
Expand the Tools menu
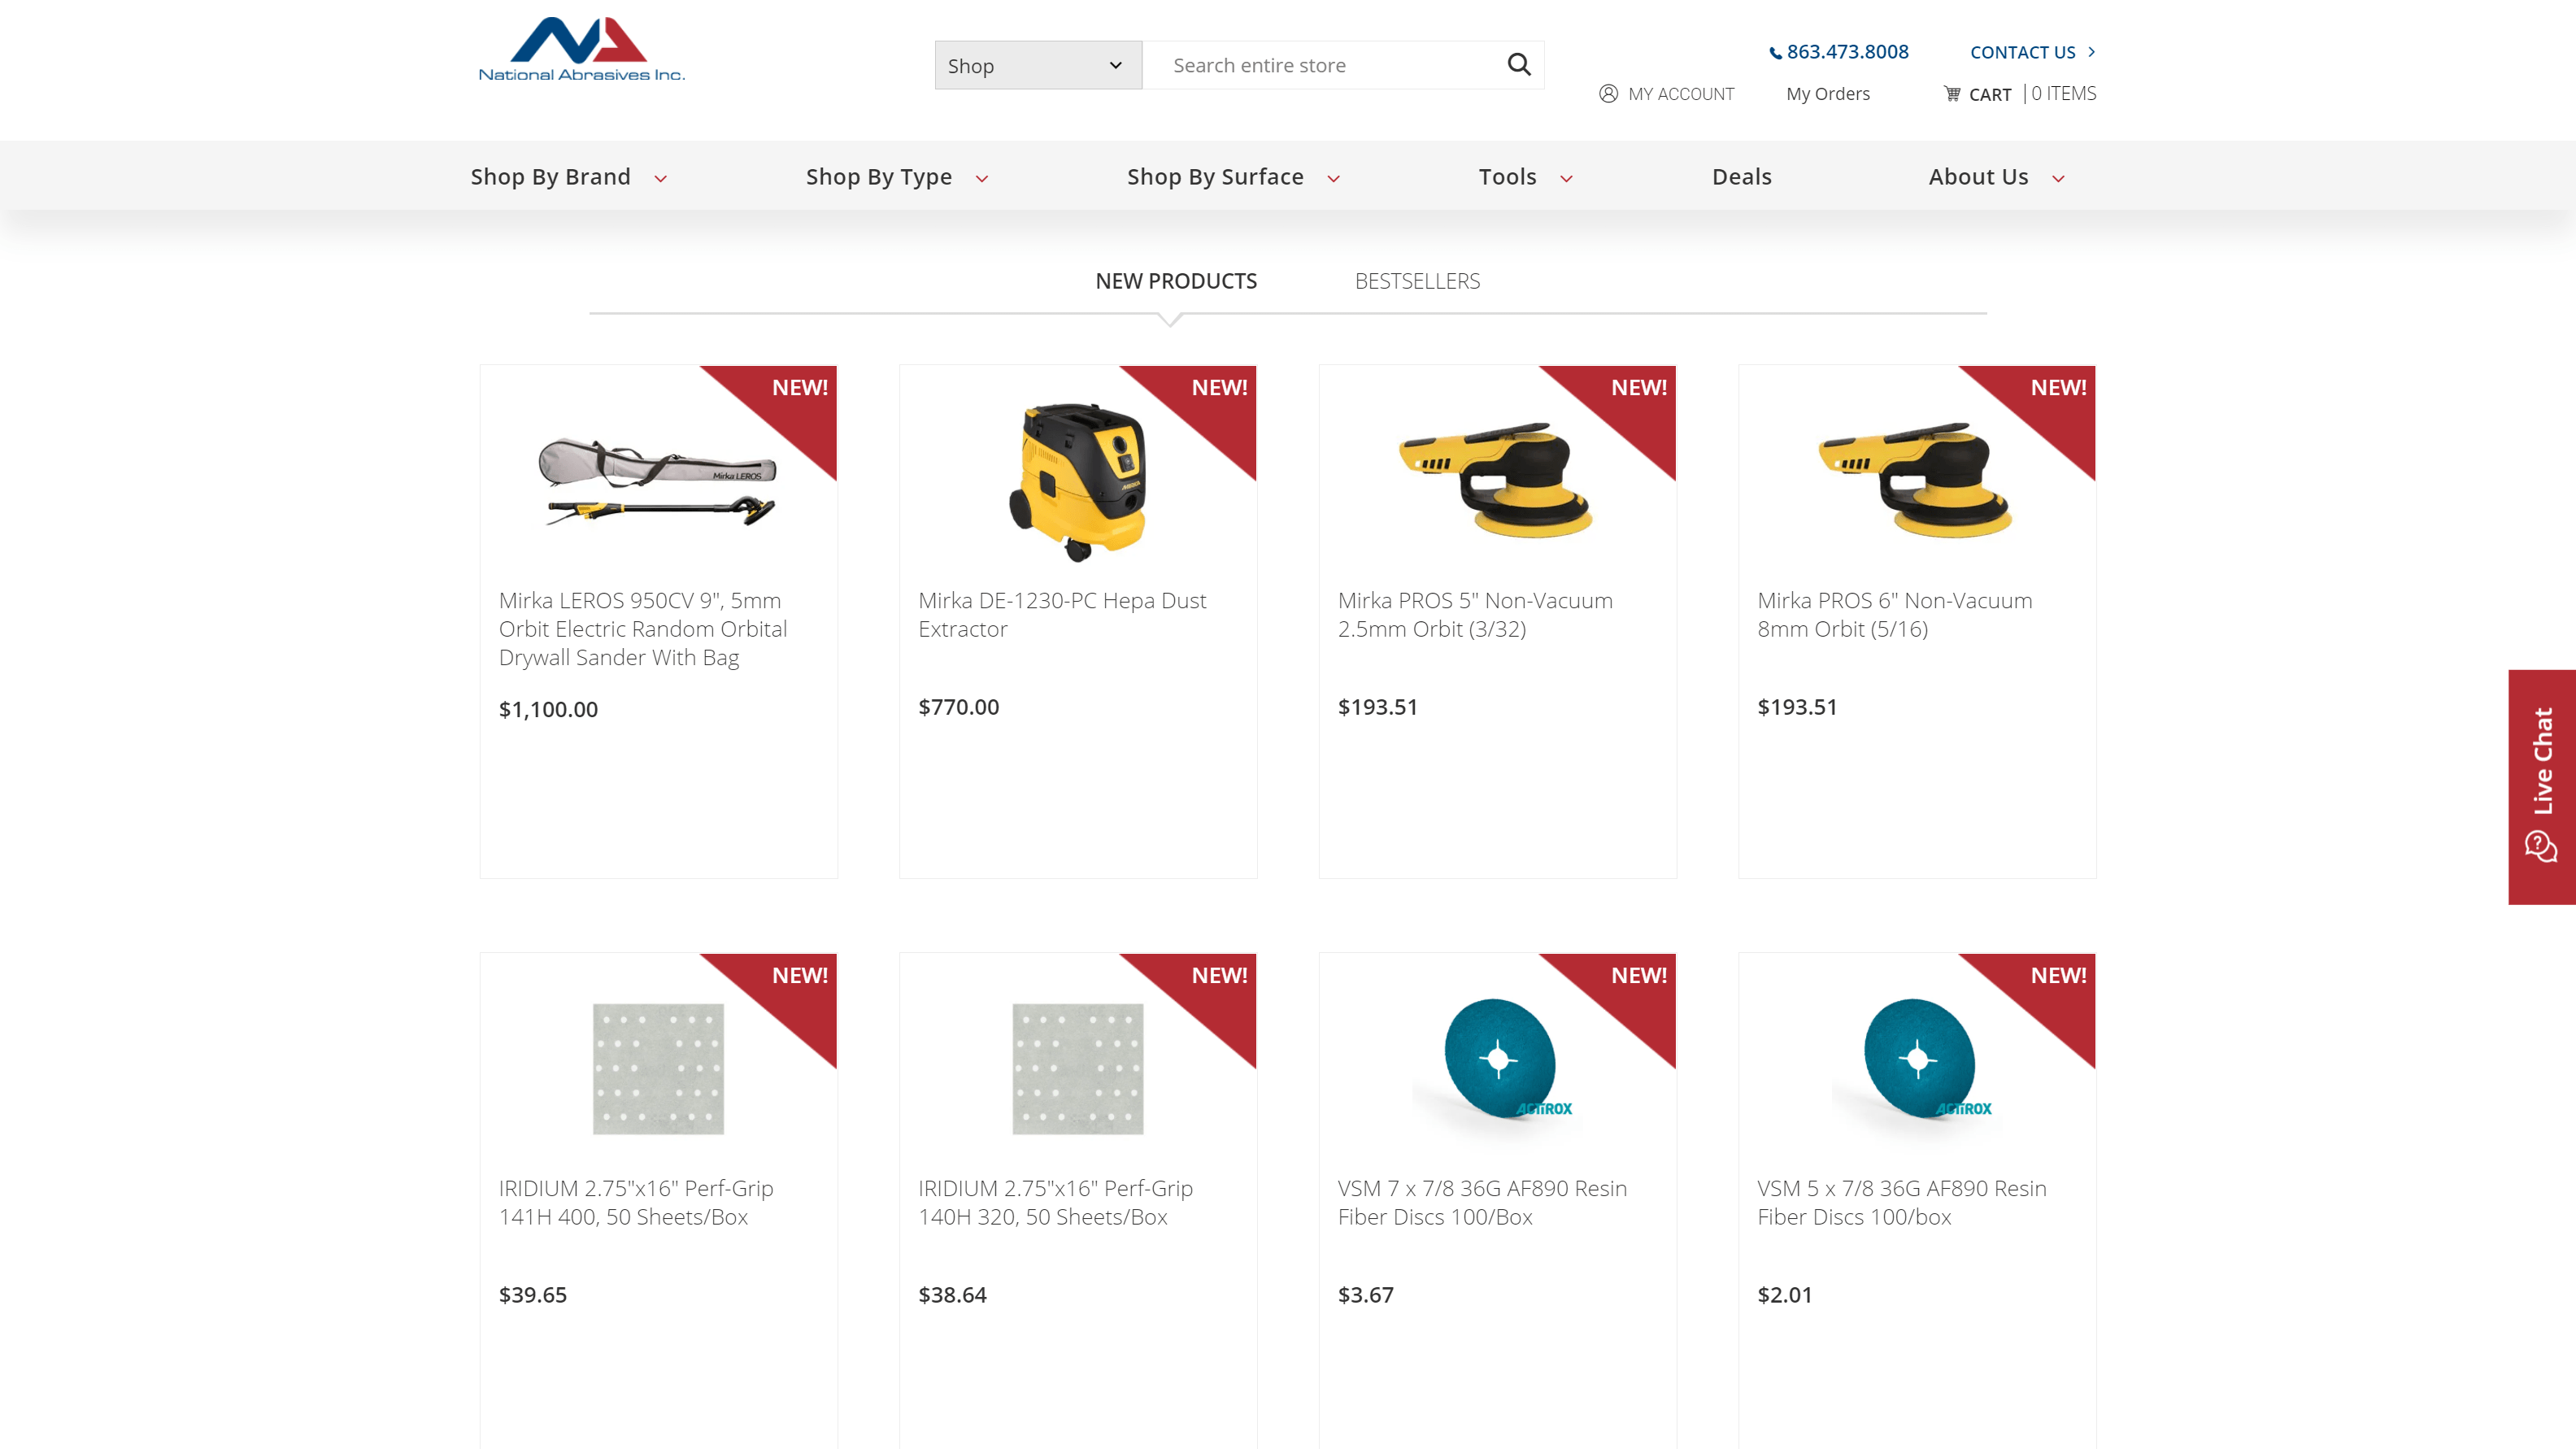[1525, 177]
